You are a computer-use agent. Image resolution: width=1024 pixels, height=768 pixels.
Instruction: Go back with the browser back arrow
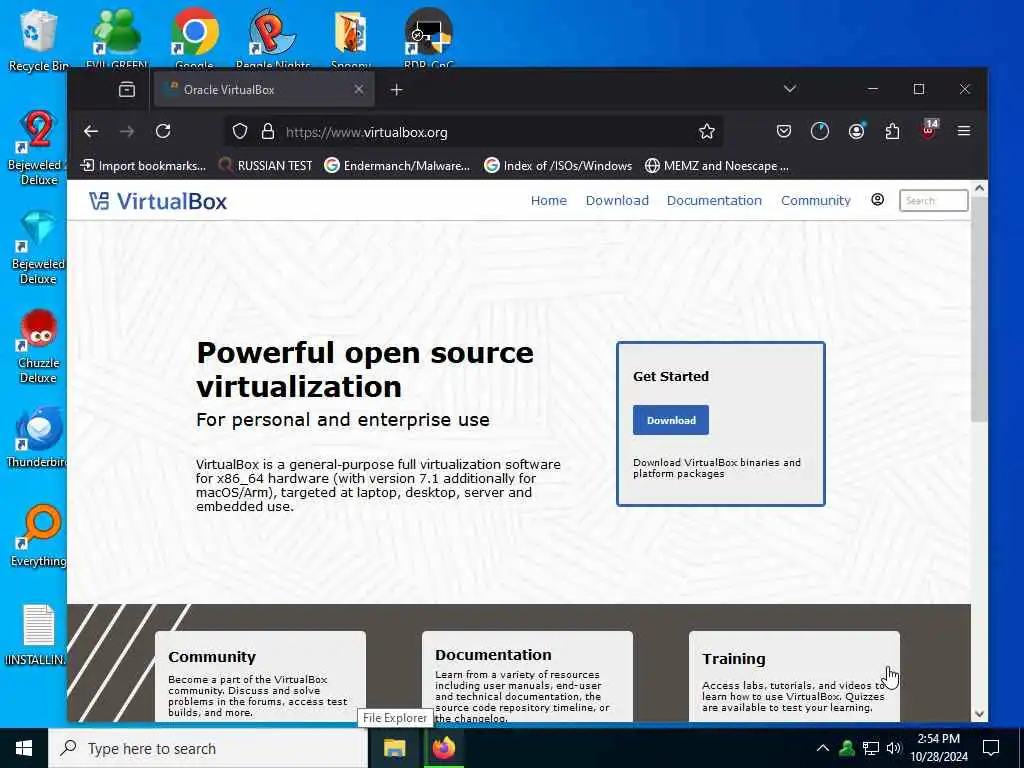pos(91,131)
